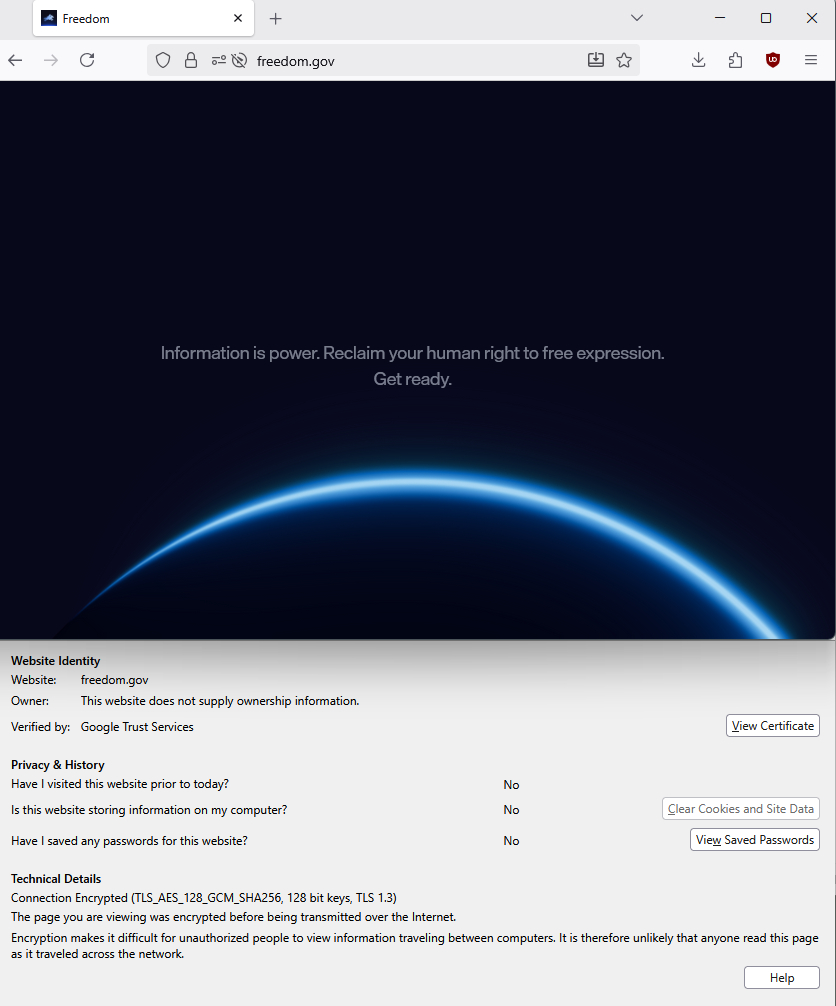Open the Firefox hamburger application menu
The width and height of the screenshot is (836, 1006).
click(x=811, y=60)
